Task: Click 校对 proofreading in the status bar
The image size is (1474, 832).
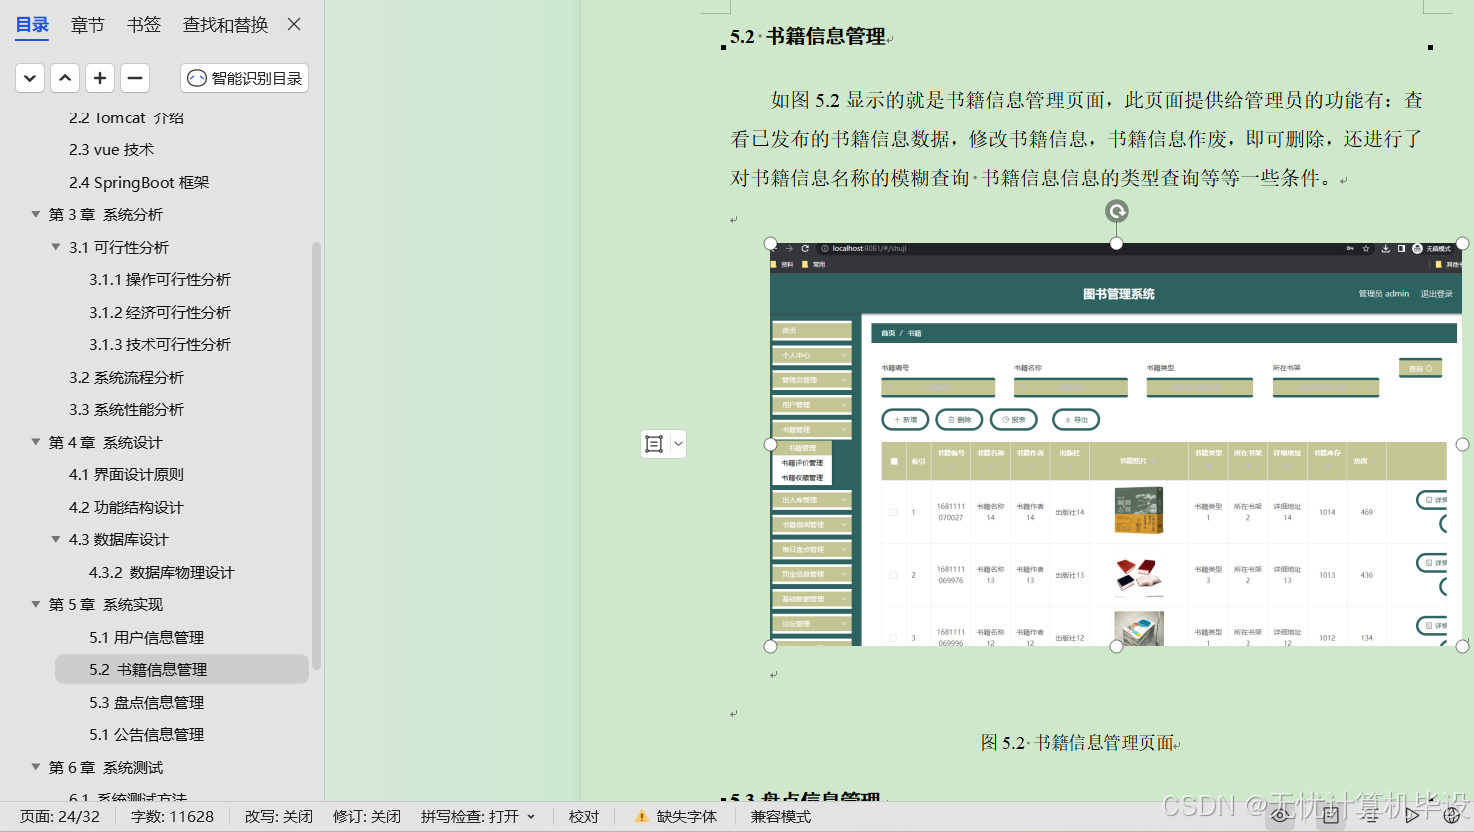Action: click(x=584, y=816)
